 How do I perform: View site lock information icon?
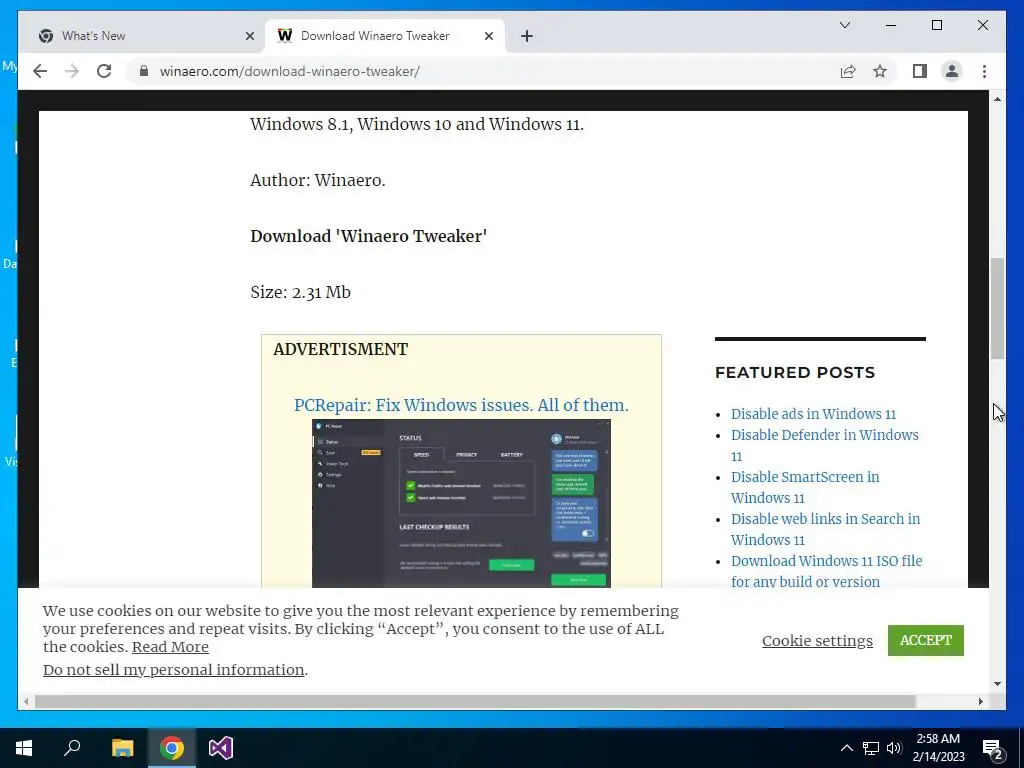coord(144,71)
